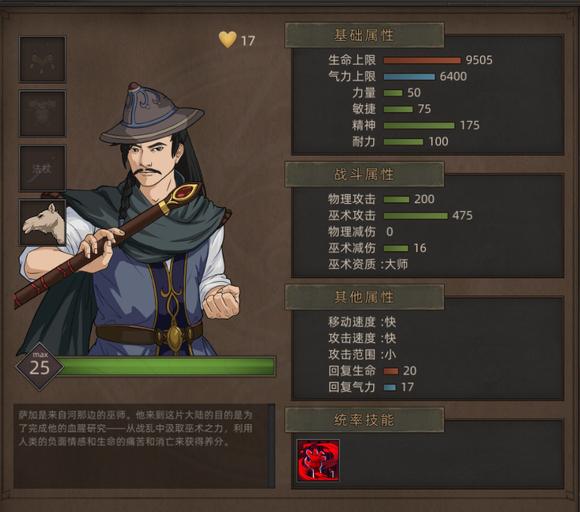Screen dimensions: 580x512
Task: Select the second empty armor slot
Action: (43, 114)
